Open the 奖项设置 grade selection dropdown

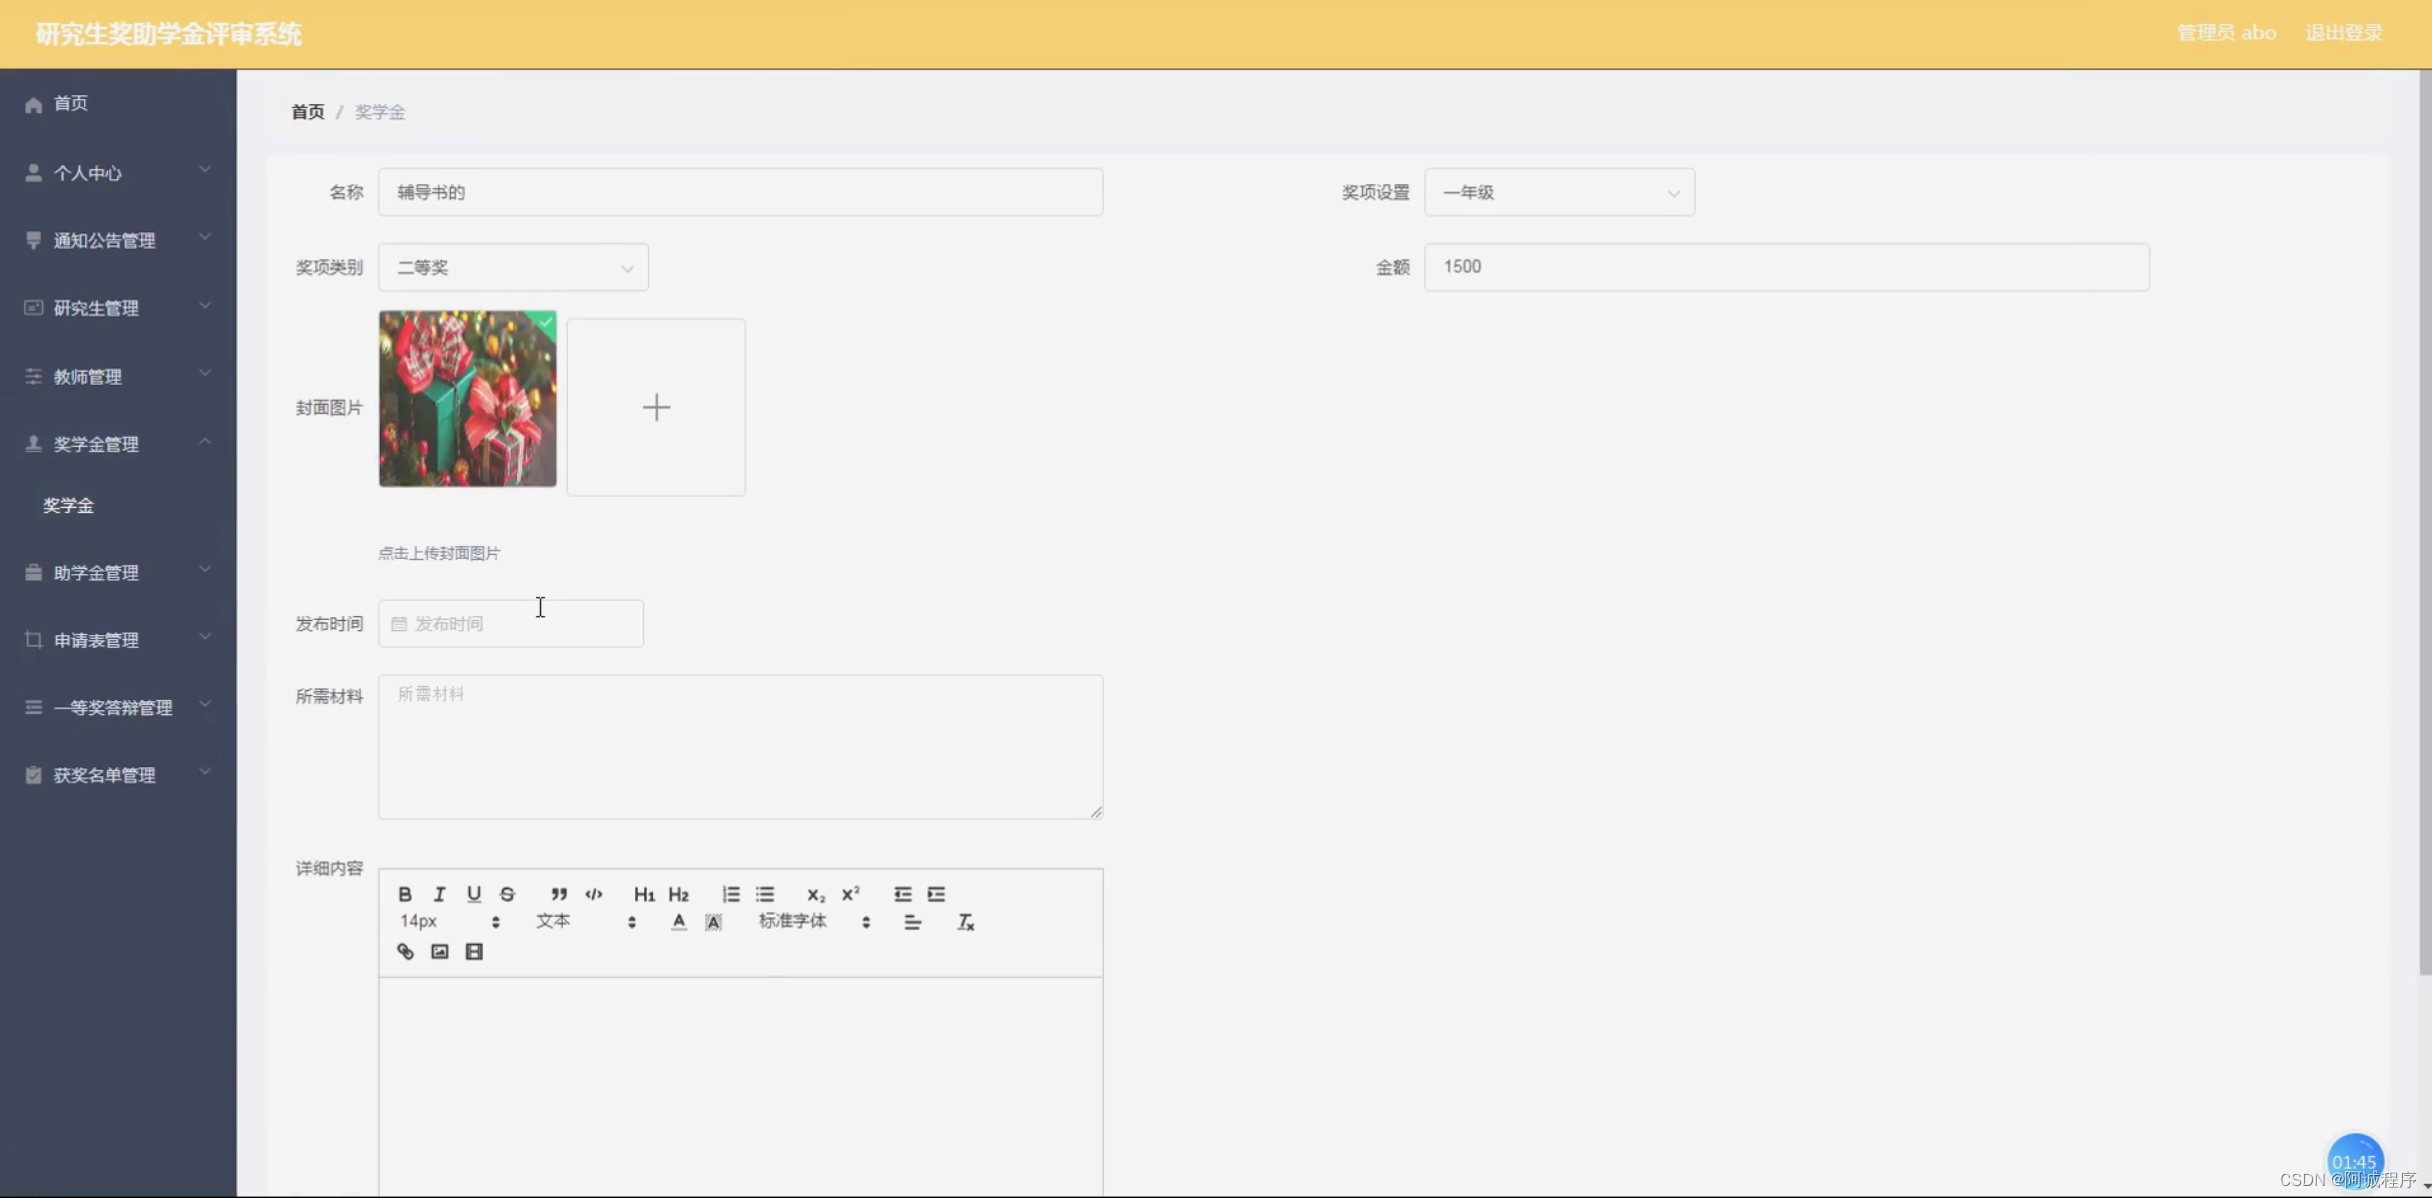tap(1559, 192)
